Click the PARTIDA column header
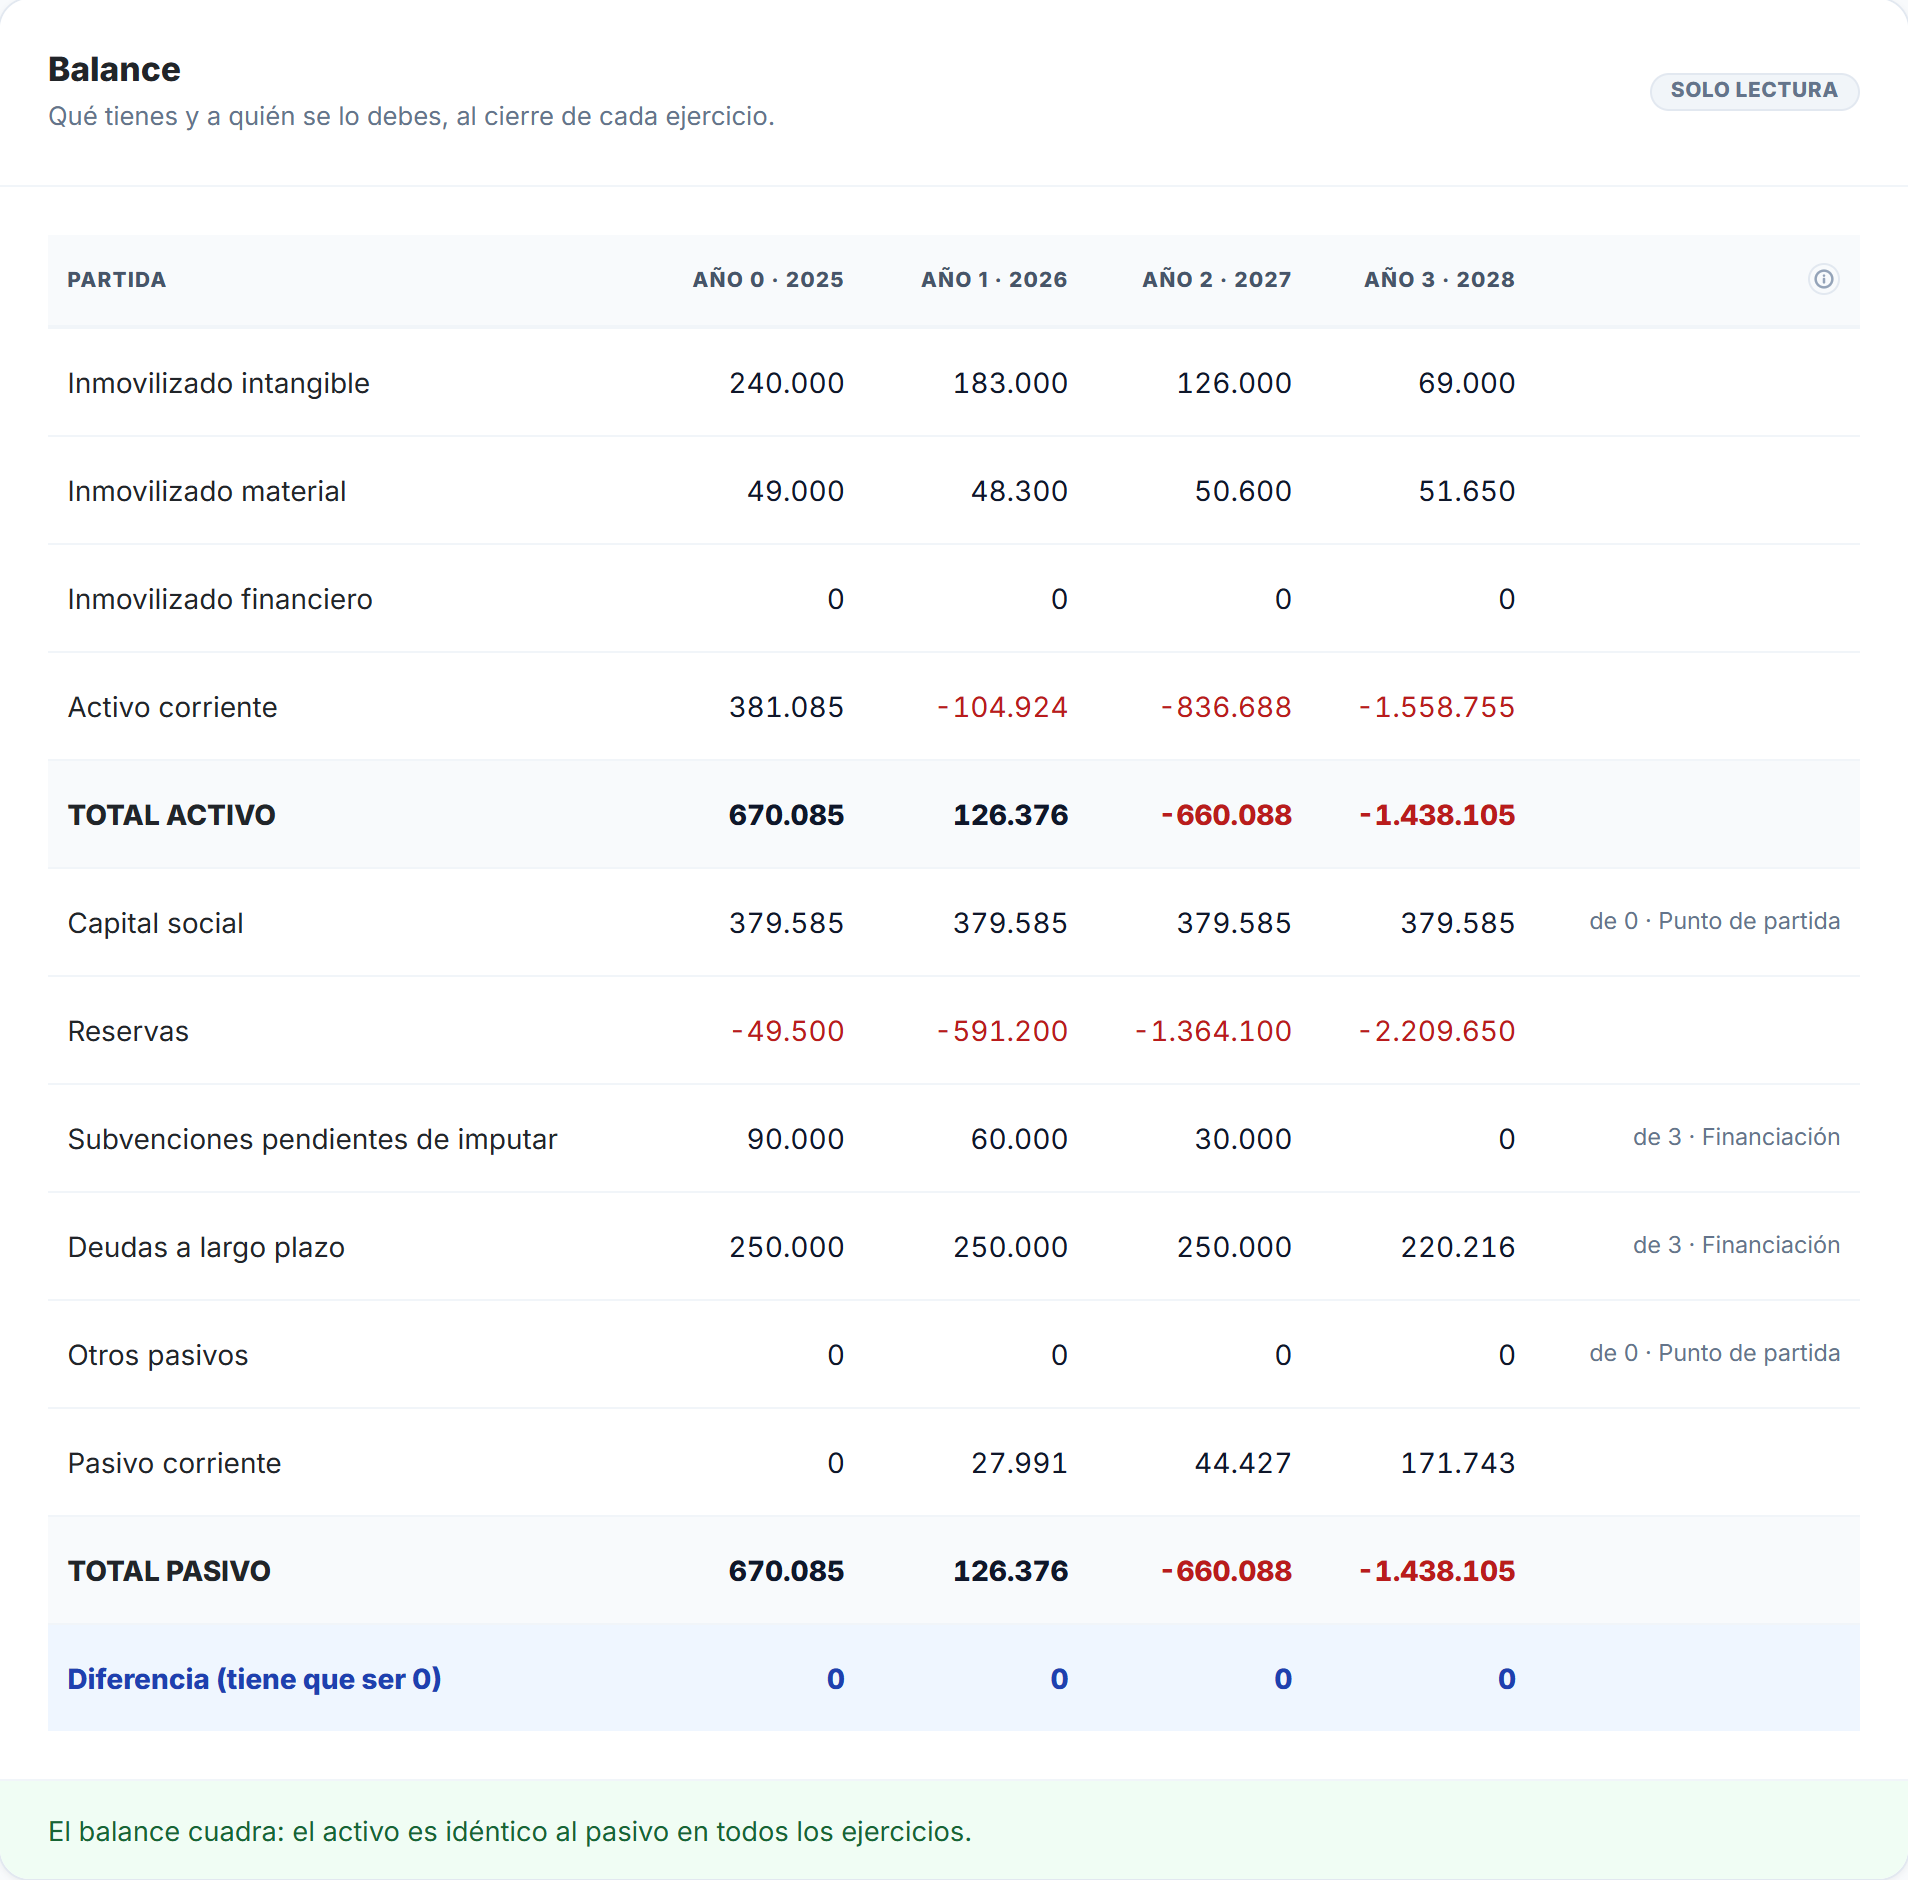This screenshot has width=1908, height=1880. 117,280
